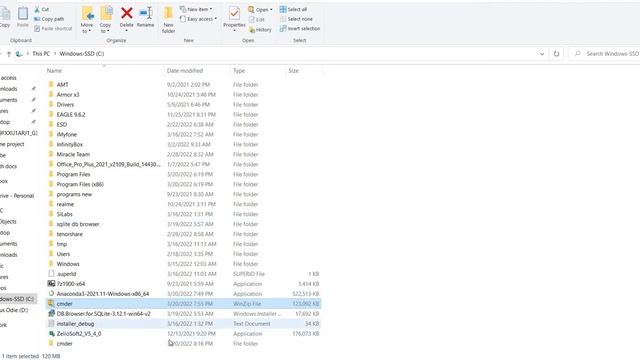Click the 7z1900-x64 application icon
Screen dimensions: 640x360
point(51,283)
